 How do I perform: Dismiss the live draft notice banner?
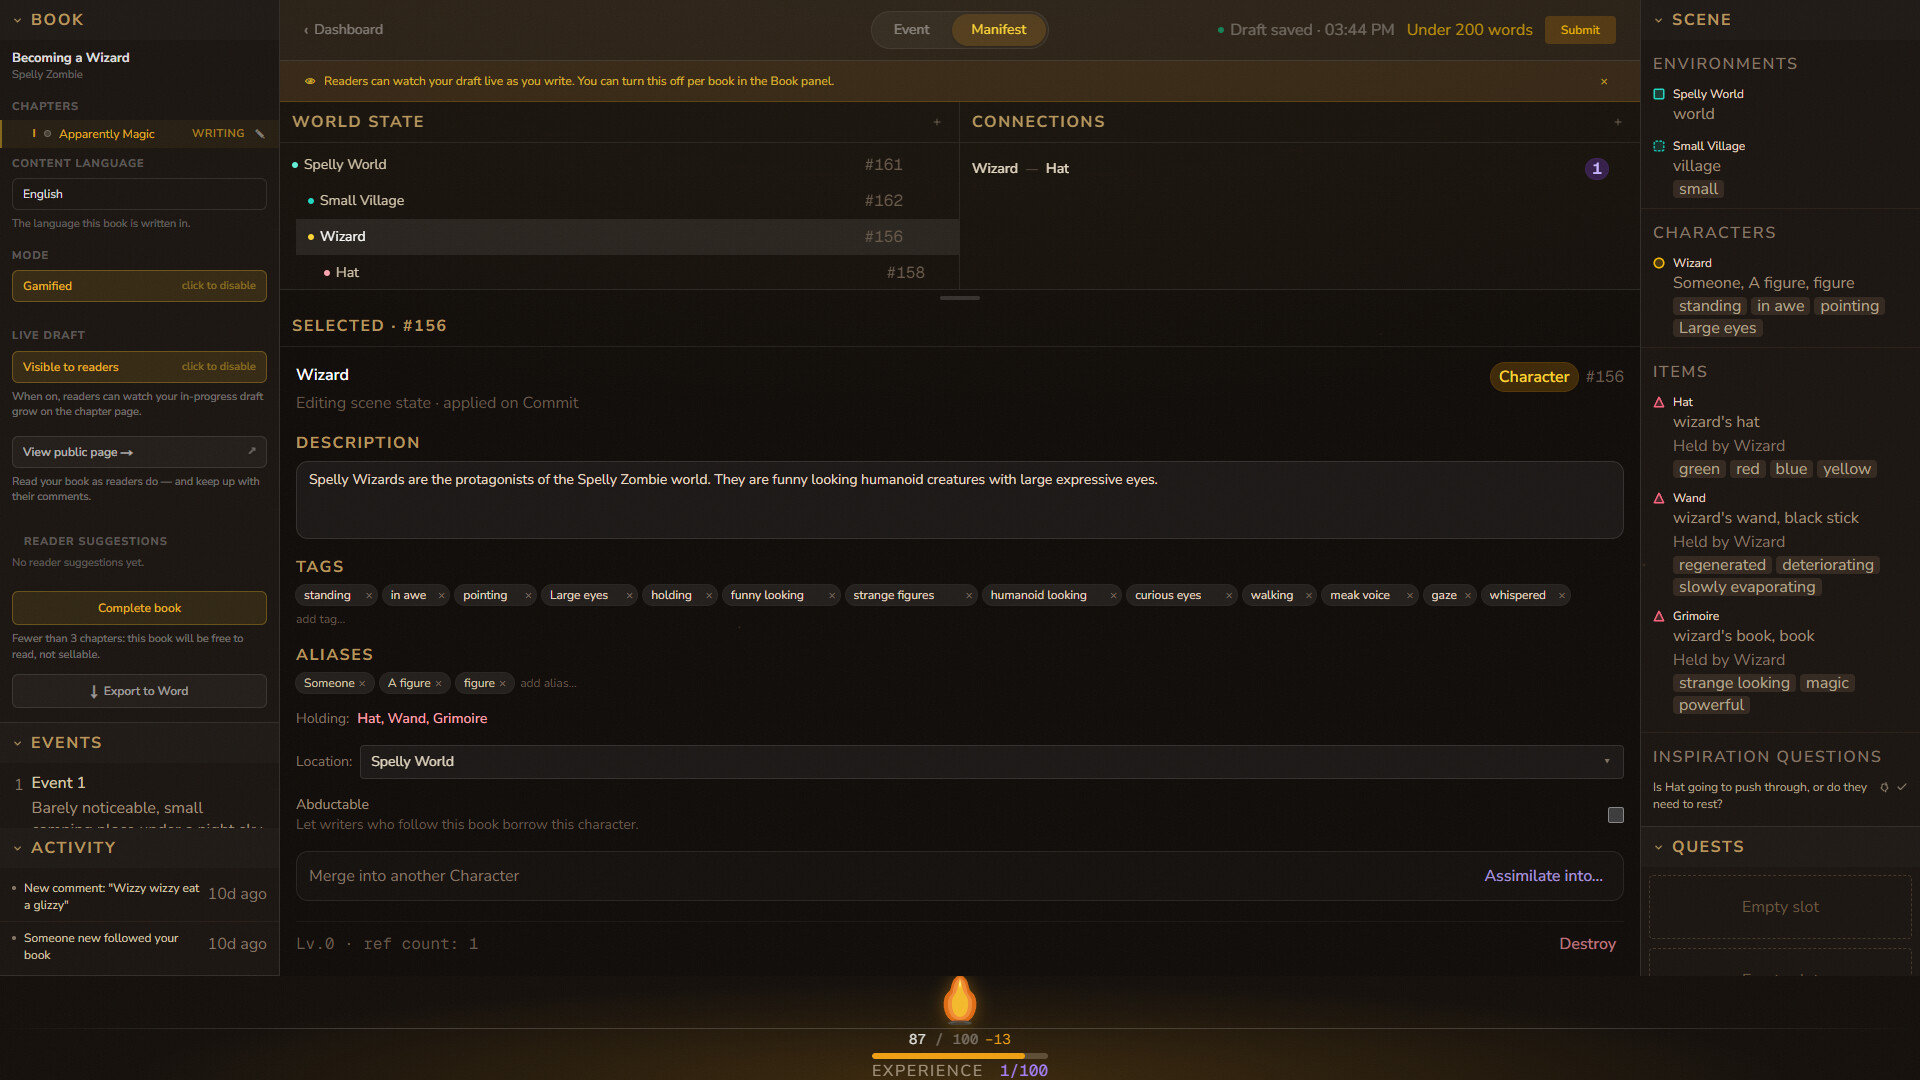point(1604,82)
